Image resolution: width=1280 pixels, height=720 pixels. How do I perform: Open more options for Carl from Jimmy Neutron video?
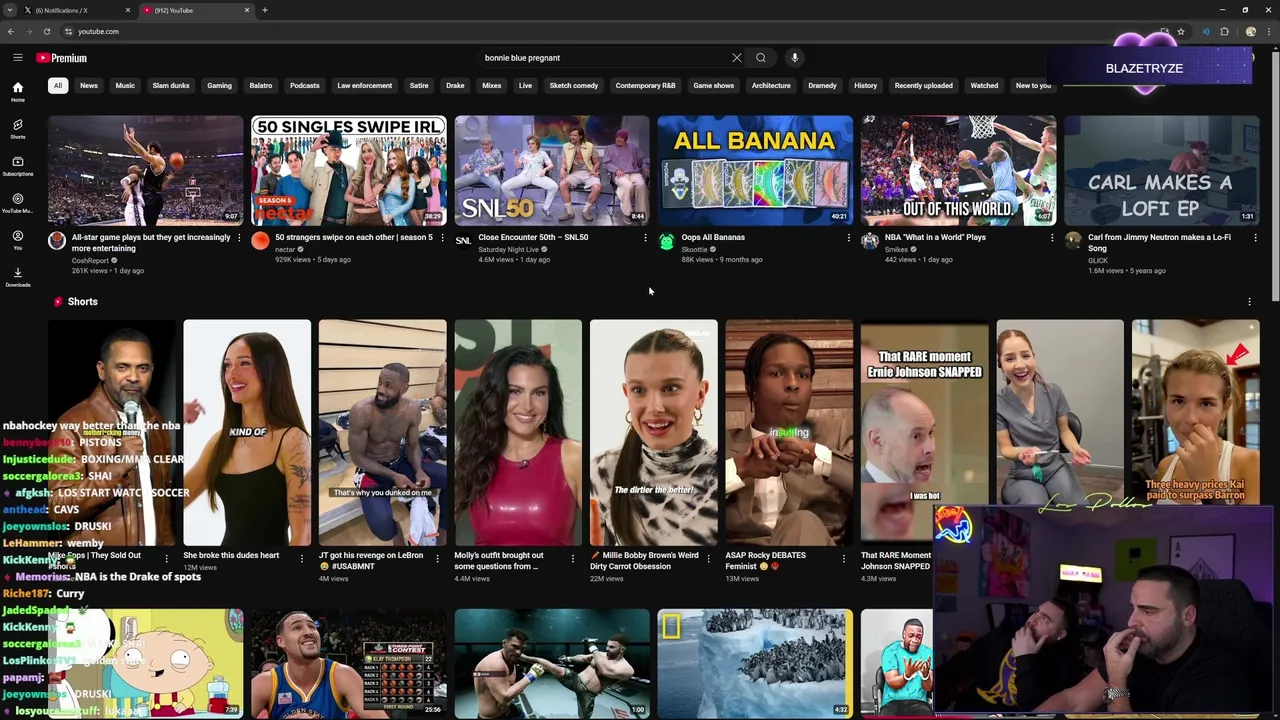[x=1255, y=238]
